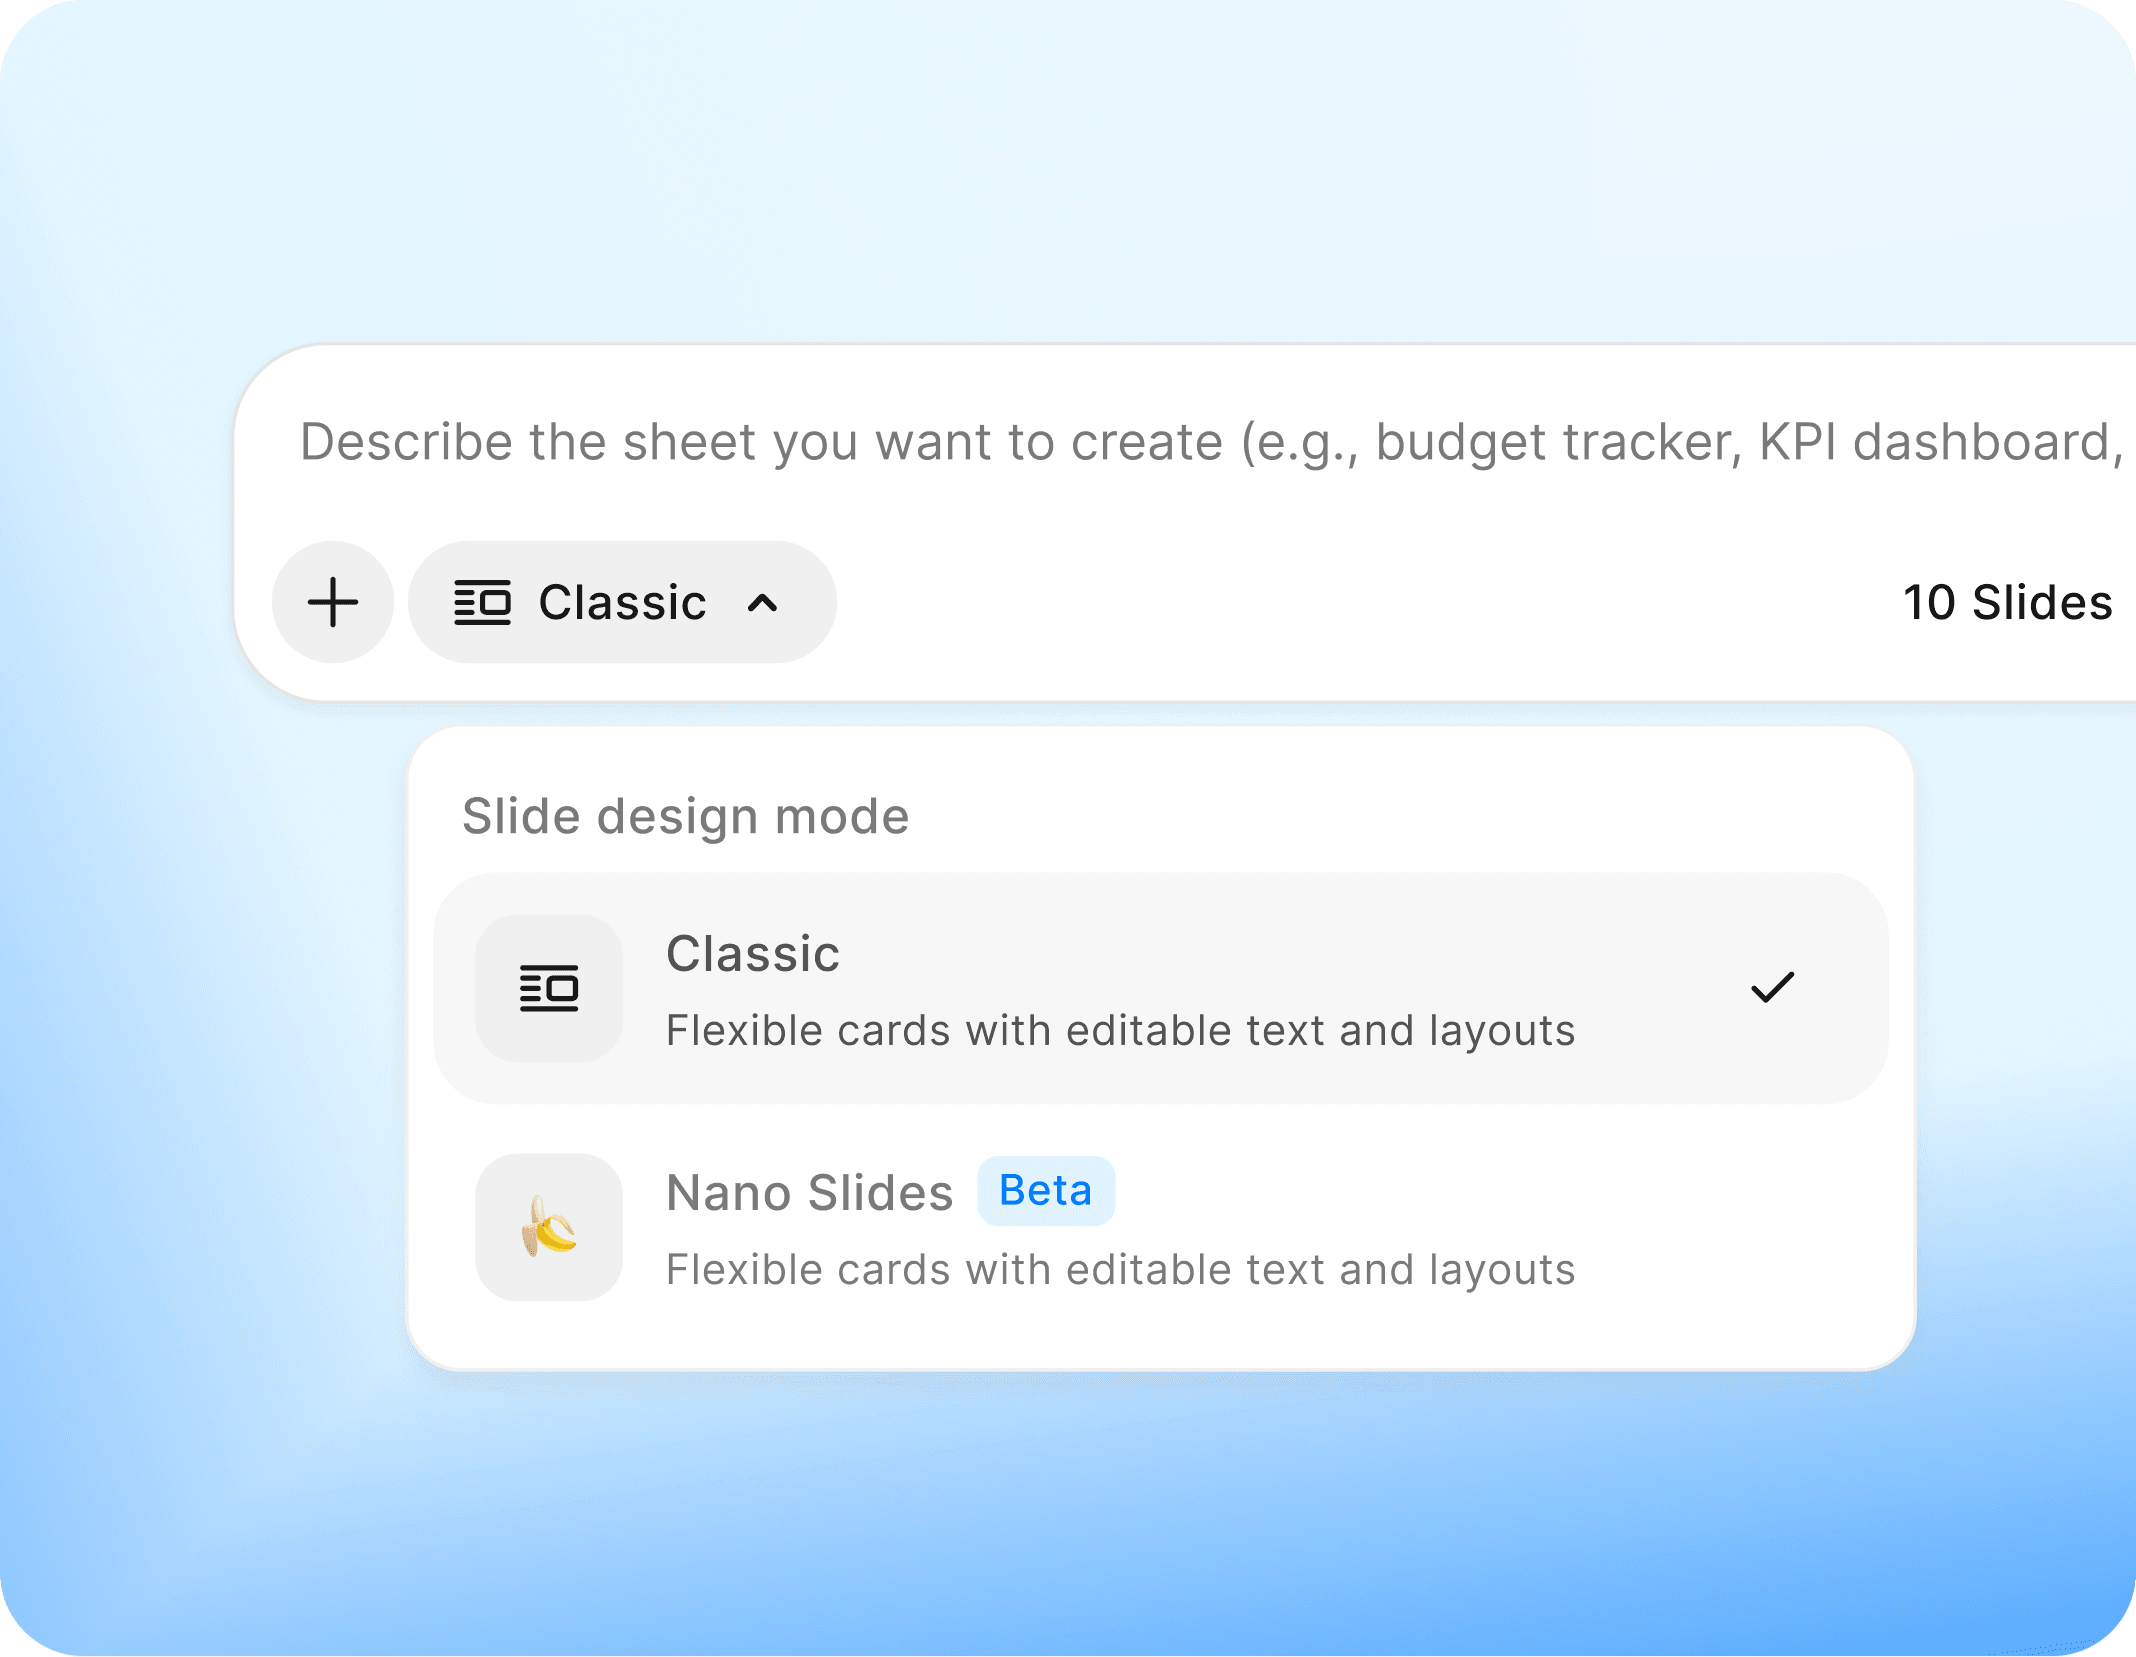Open the 10 Slides count selector
2136x1657 pixels.
click(2006, 602)
